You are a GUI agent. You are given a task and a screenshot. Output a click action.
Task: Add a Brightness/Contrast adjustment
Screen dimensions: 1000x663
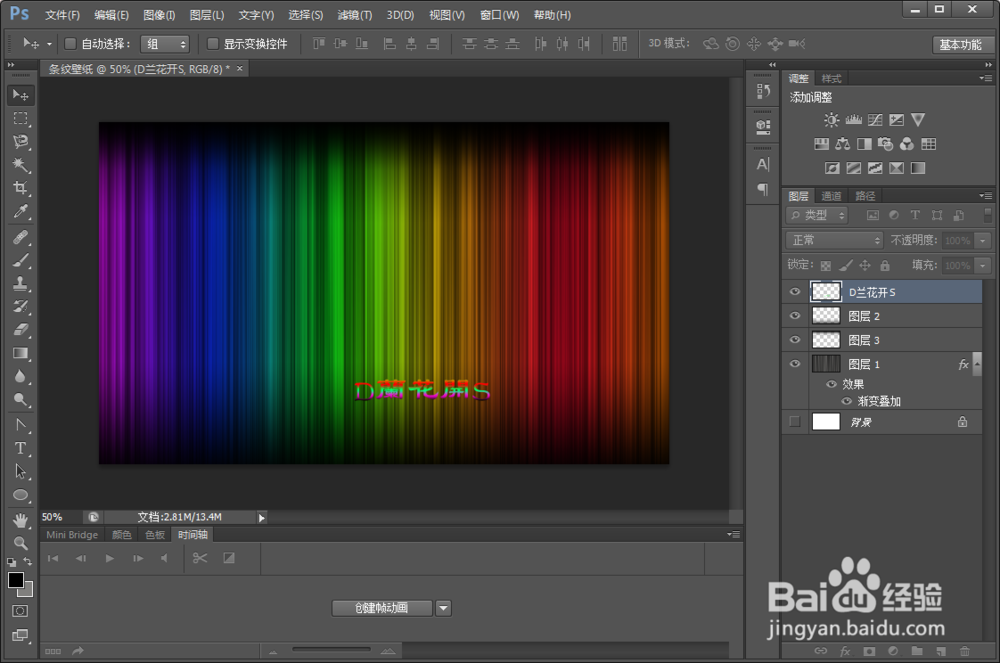click(x=832, y=120)
